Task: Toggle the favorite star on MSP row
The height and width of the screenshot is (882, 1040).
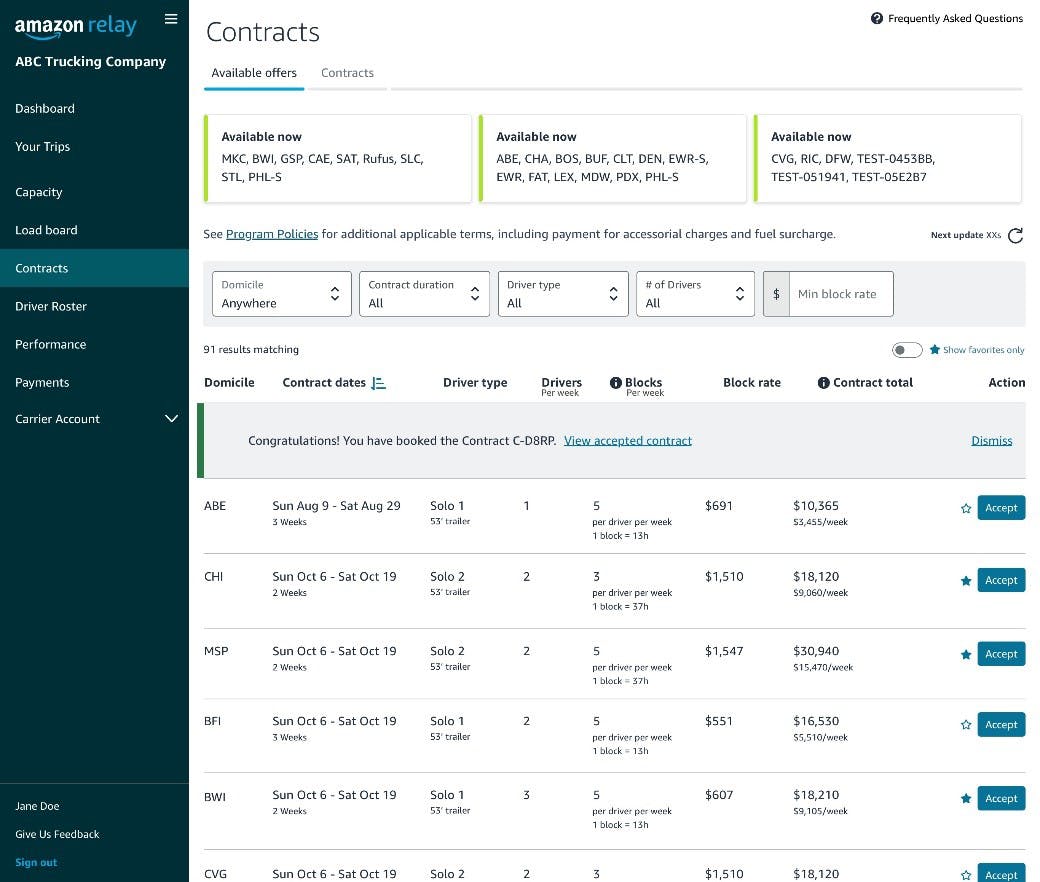Action: (966, 655)
